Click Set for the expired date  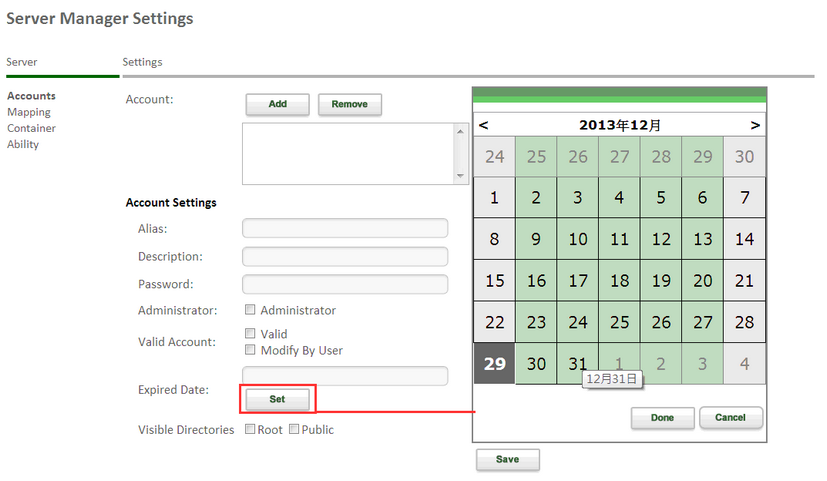tap(277, 399)
